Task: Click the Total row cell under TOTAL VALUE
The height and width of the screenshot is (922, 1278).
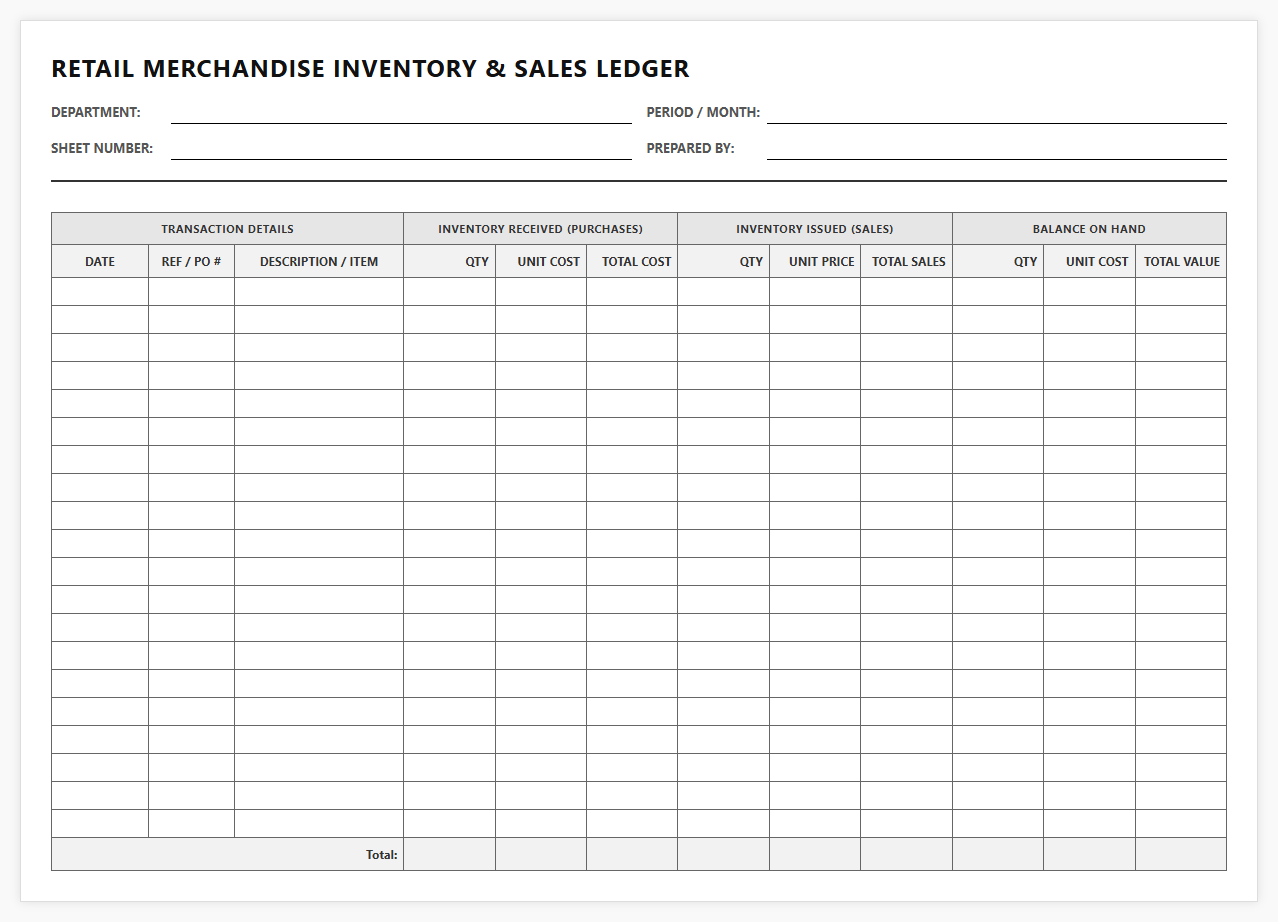Action: [x=1181, y=854]
